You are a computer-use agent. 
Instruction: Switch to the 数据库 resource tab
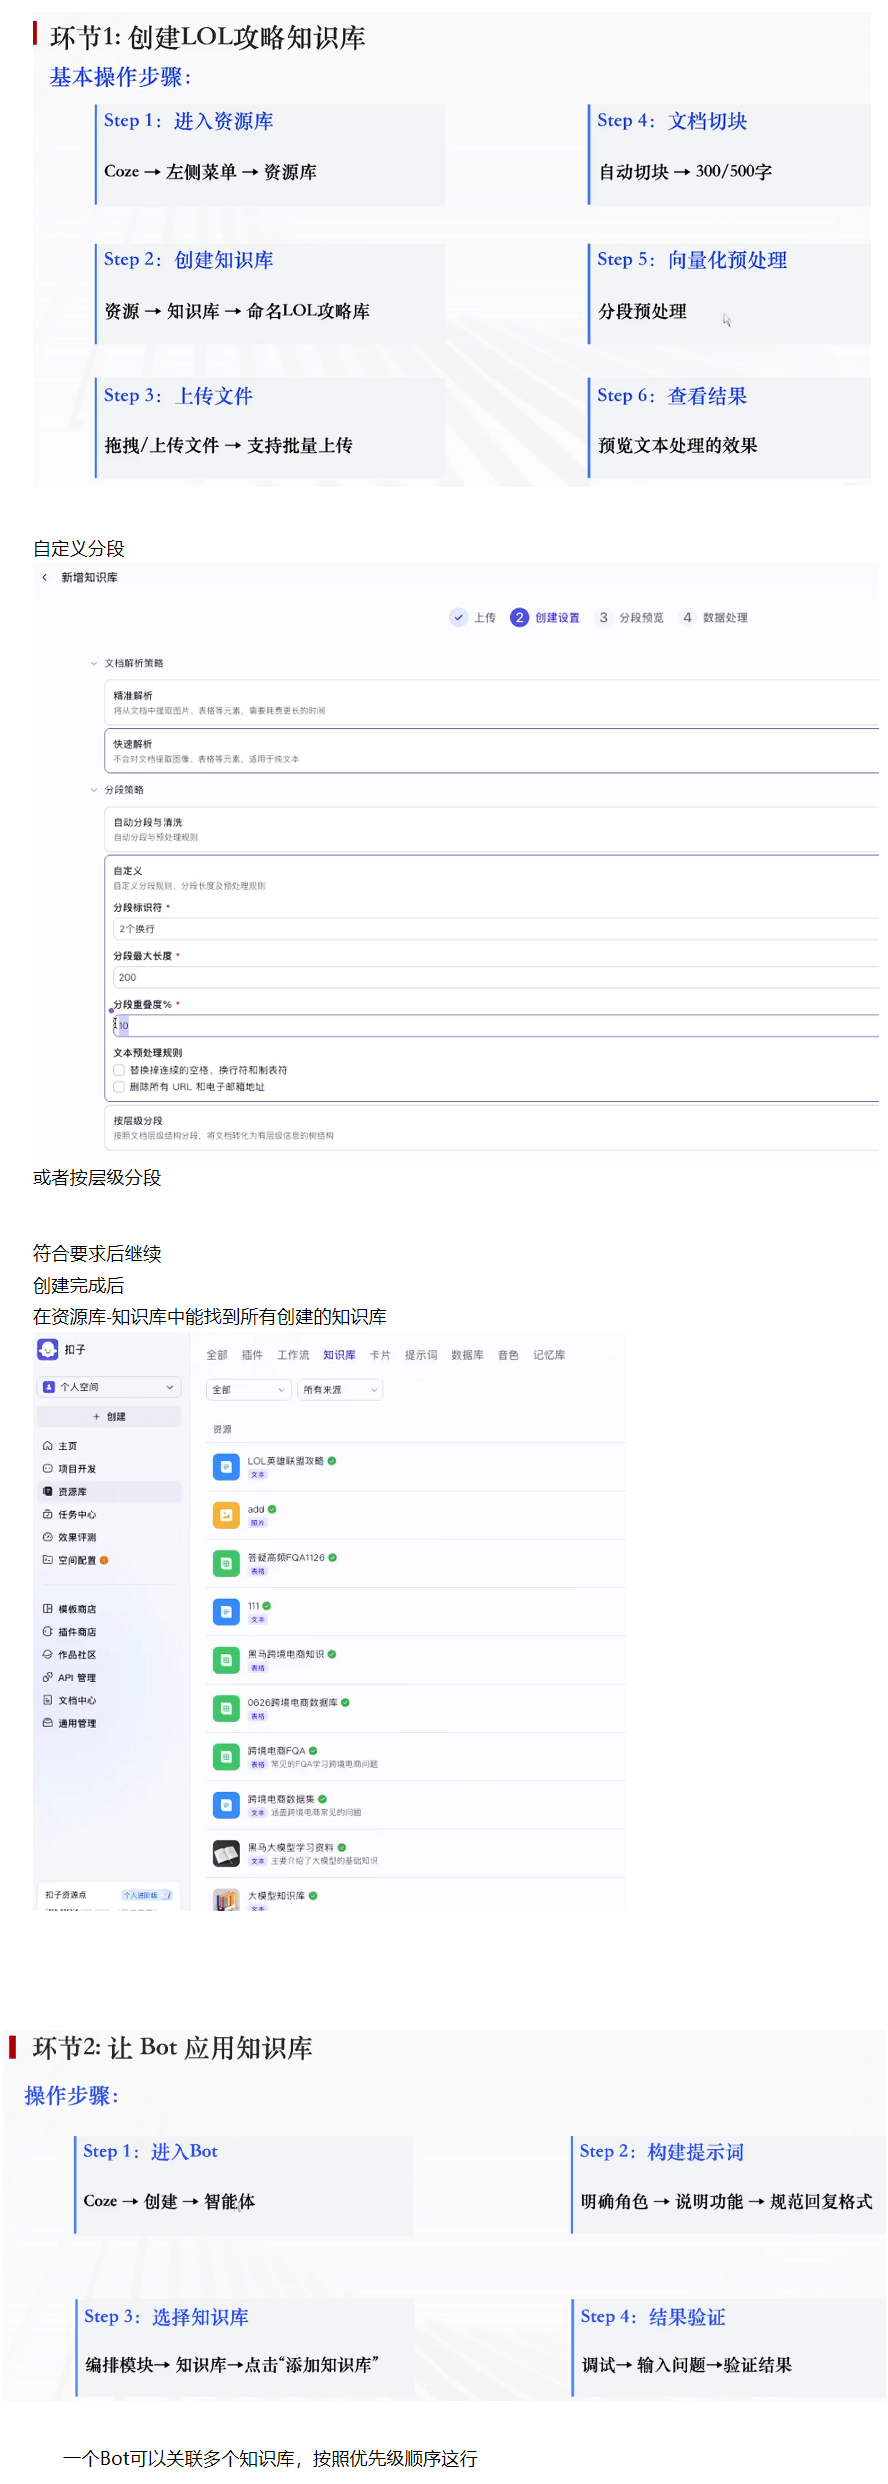tap(467, 1355)
